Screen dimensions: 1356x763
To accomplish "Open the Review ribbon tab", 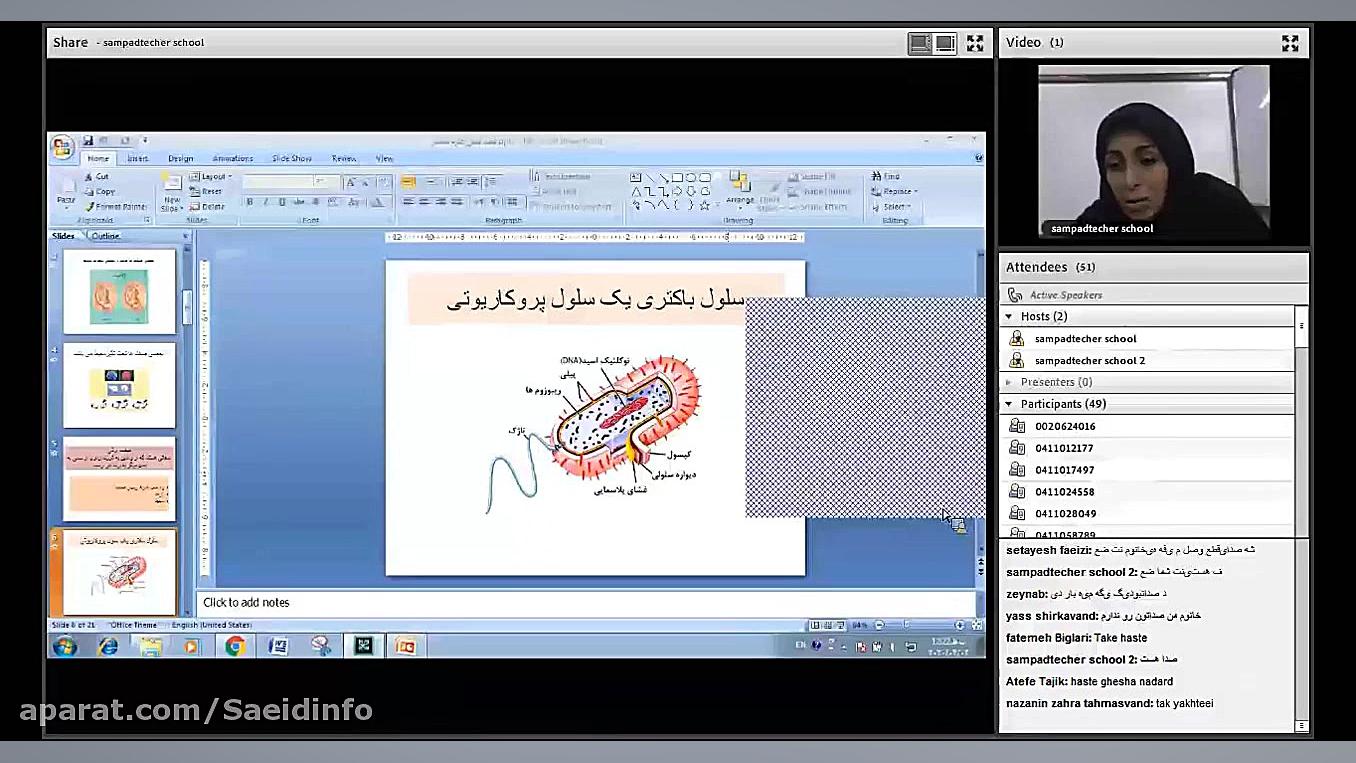I will 344,159.
